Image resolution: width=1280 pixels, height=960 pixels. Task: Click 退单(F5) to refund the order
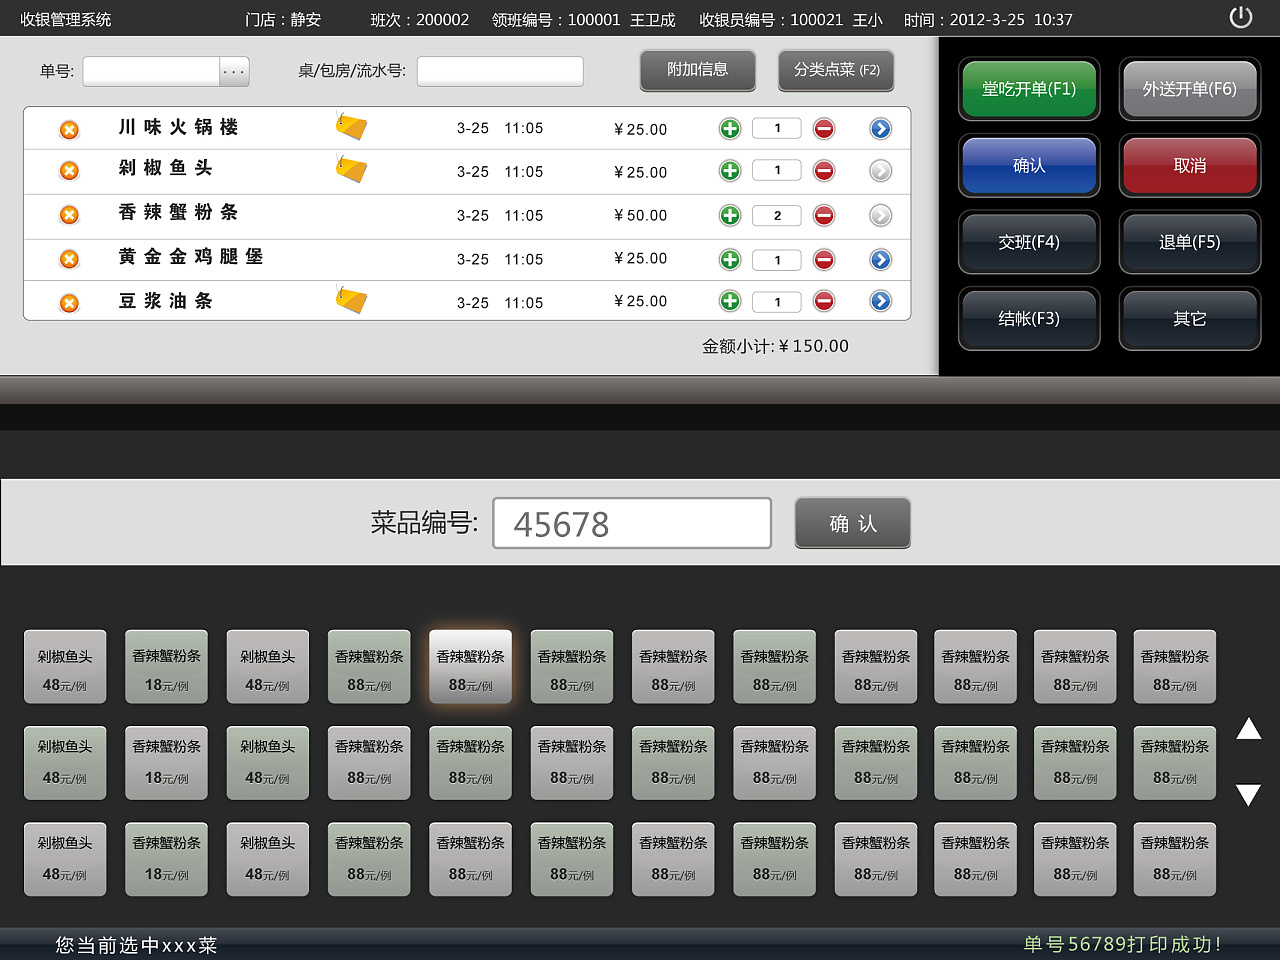point(1189,242)
